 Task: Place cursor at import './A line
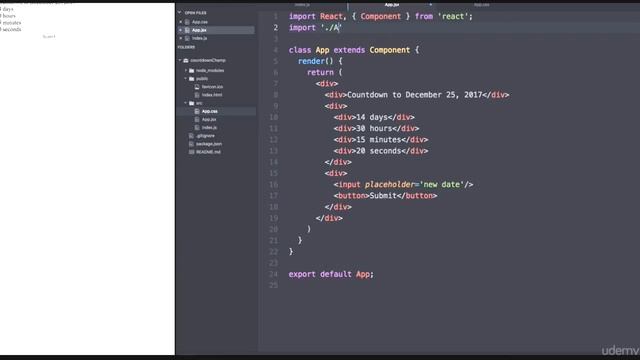pos(315,28)
